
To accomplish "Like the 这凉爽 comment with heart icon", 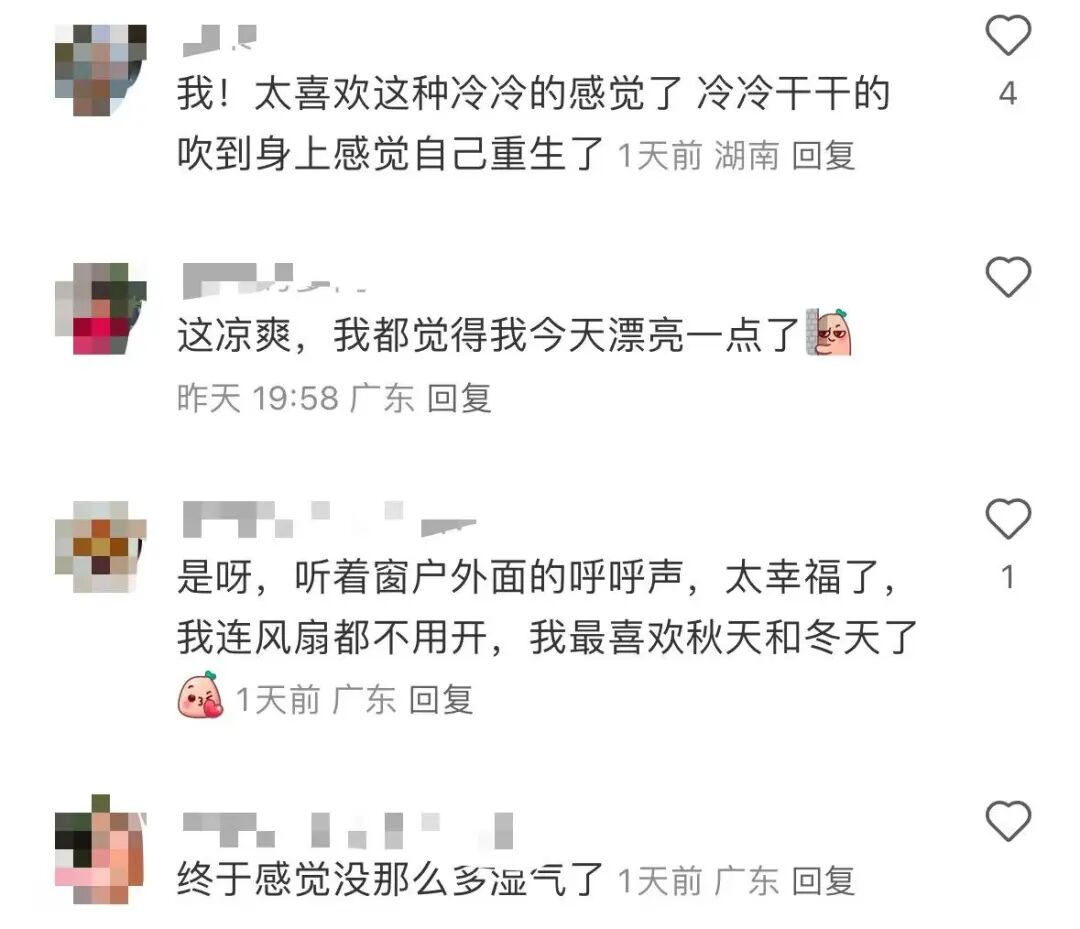I will (1008, 276).
